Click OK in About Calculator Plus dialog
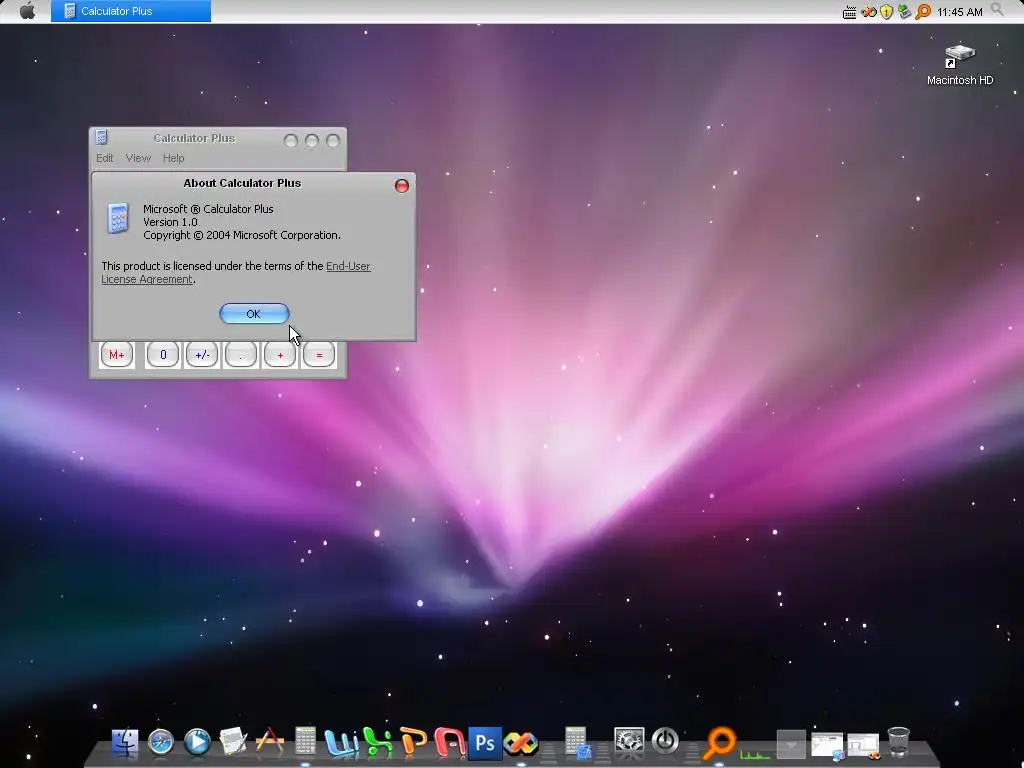The width and height of the screenshot is (1024, 768). (x=254, y=314)
